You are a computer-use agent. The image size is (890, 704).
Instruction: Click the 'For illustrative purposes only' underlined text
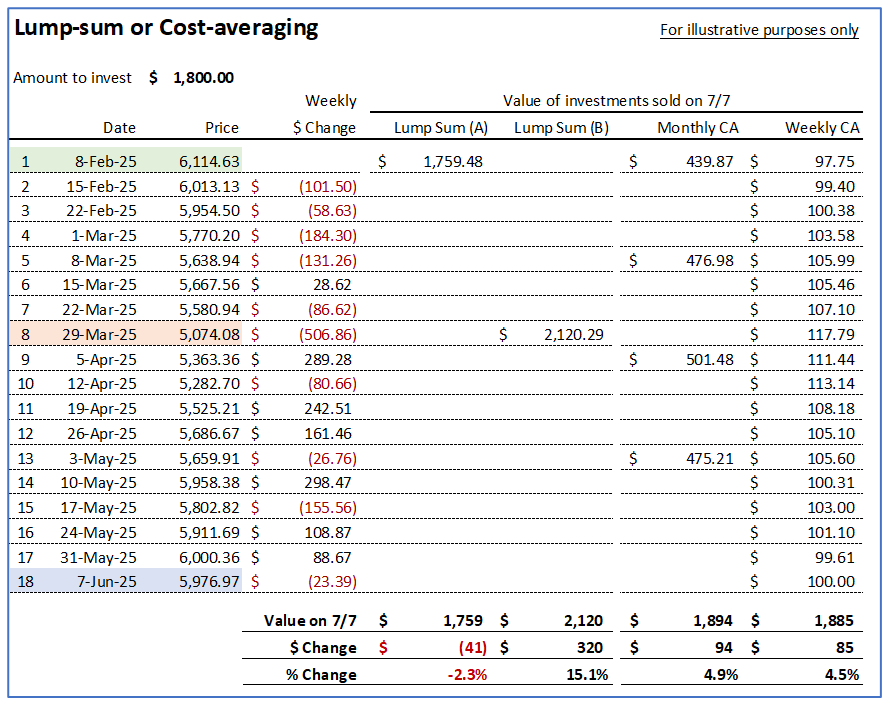click(759, 29)
